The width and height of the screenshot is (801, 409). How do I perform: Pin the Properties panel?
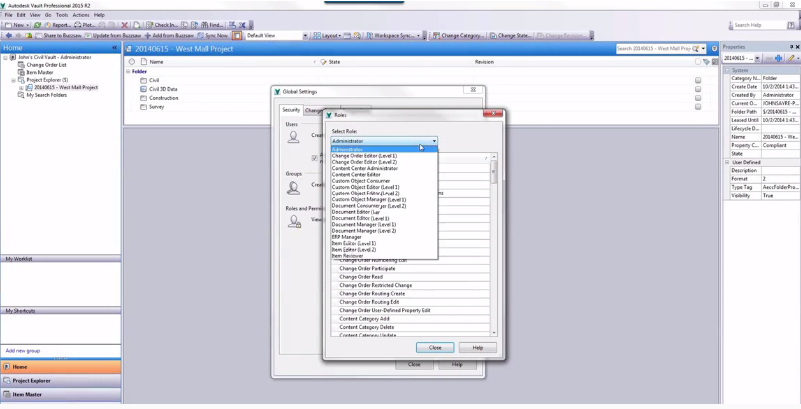[x=792, y=47]
